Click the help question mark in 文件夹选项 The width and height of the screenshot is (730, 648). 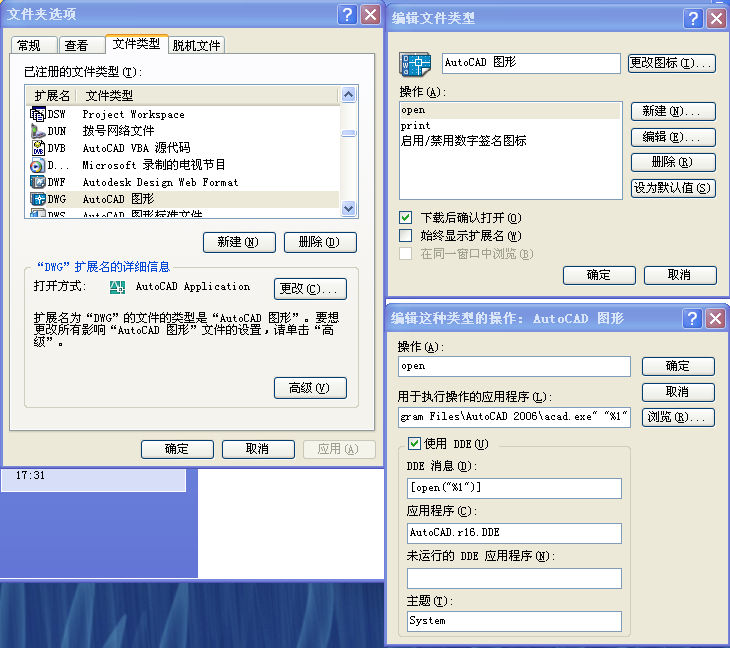[x=347, y=14]
